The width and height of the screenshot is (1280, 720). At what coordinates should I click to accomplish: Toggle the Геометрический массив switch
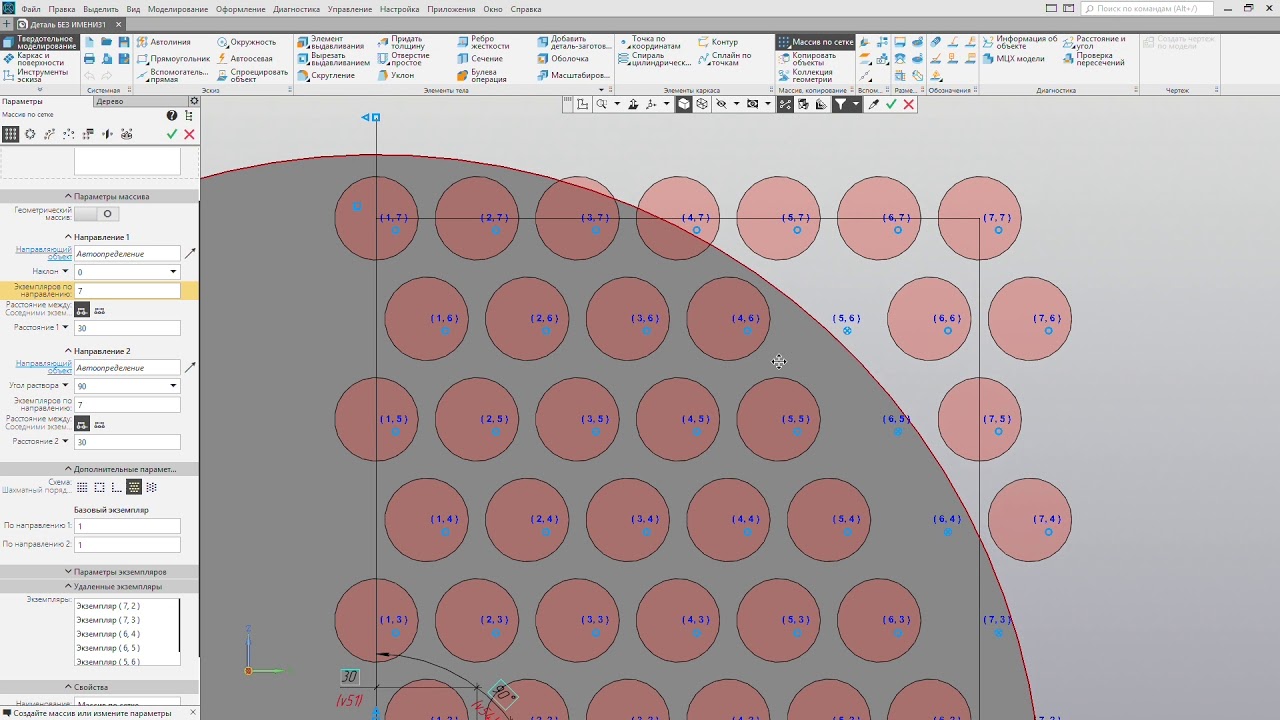[x=97, y=214]
